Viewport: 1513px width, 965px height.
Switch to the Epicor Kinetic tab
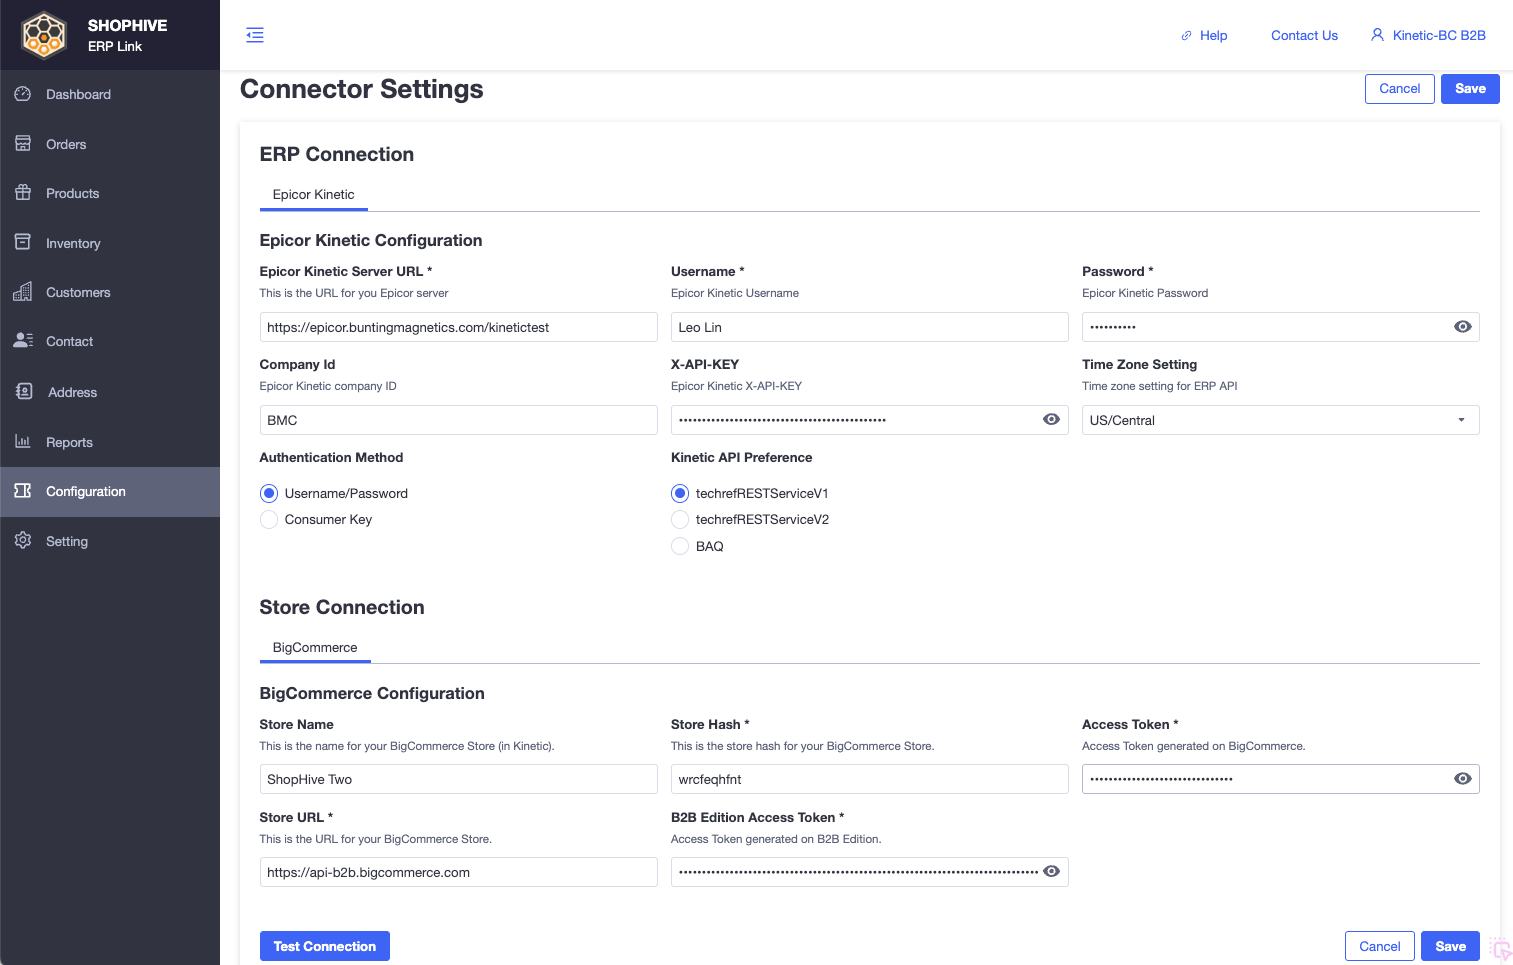(314, 195)
